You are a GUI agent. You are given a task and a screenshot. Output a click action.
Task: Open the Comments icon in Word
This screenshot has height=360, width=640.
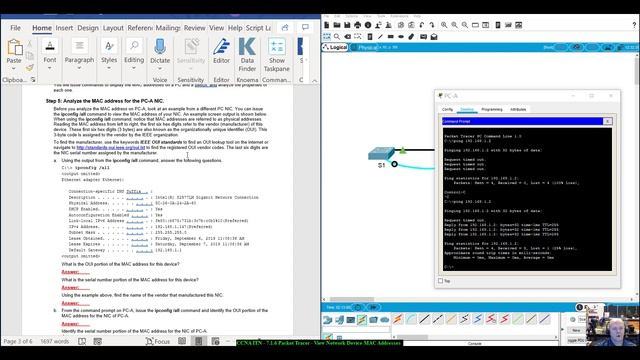[x=305, y=27]
